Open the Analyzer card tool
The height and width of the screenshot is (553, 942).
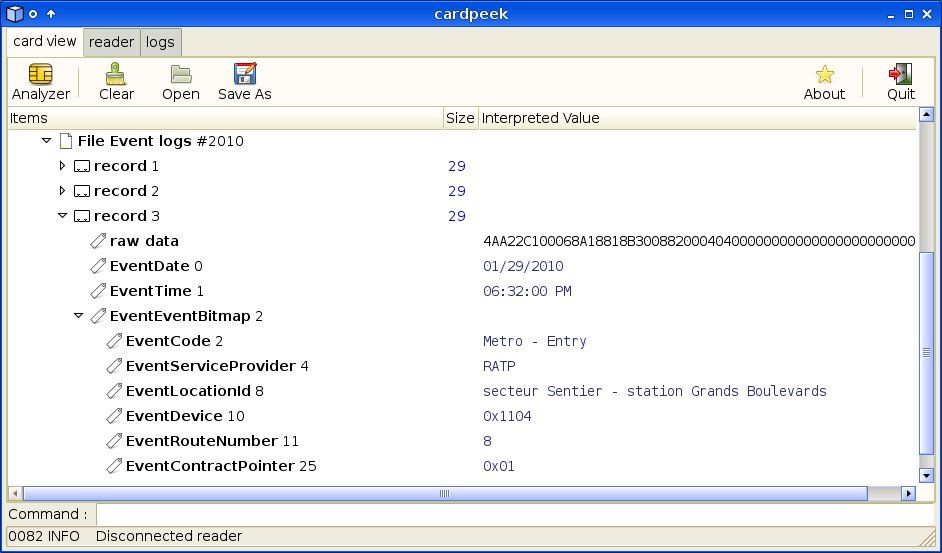41,75
